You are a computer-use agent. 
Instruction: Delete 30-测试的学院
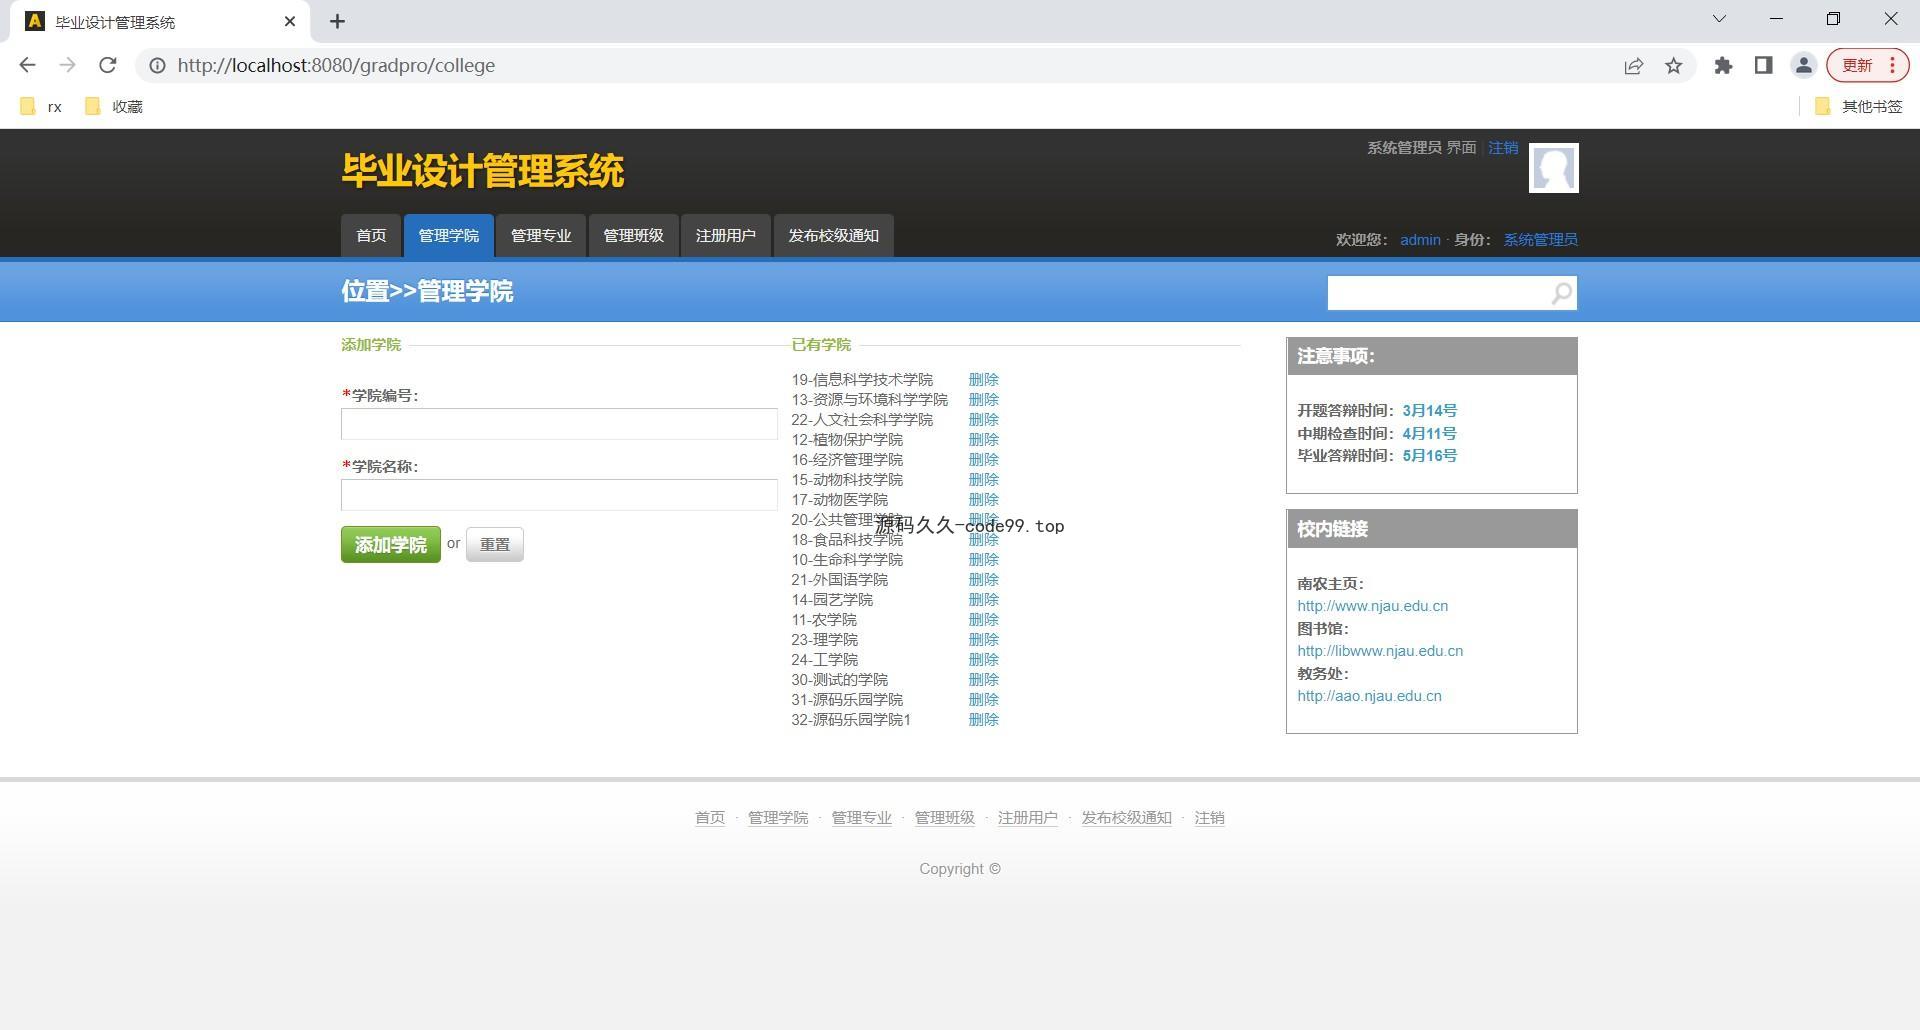(983, 680)
